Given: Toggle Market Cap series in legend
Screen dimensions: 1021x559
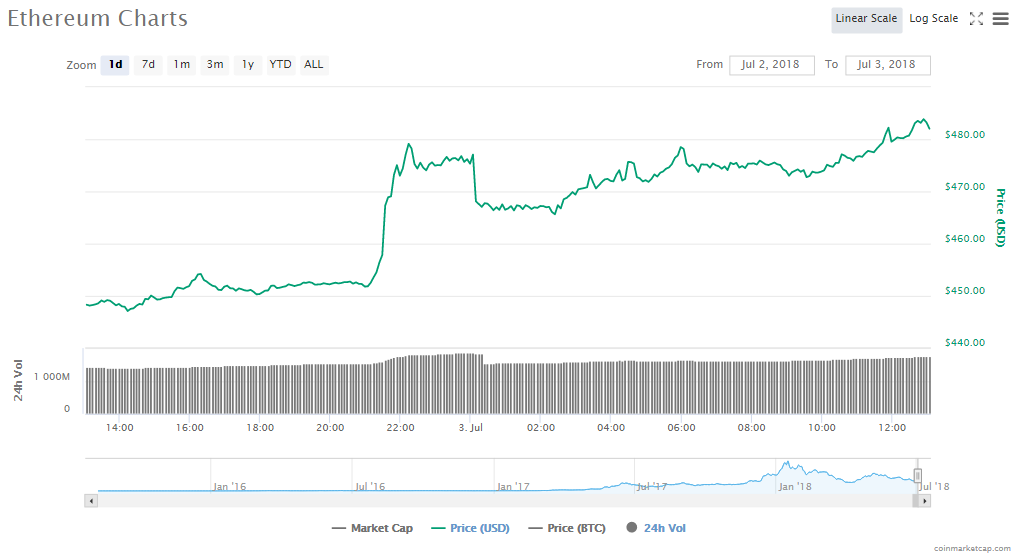Looking at the screenshot, I should (x=372, y=528).
